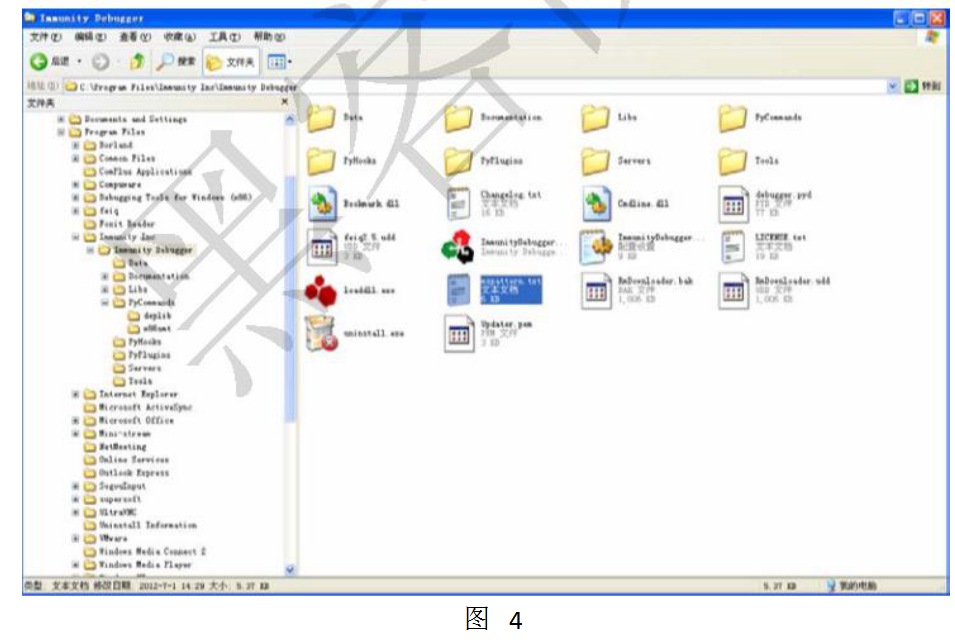Expand the Common Files tree node
The image size is (955, 642).
point(76,158)
